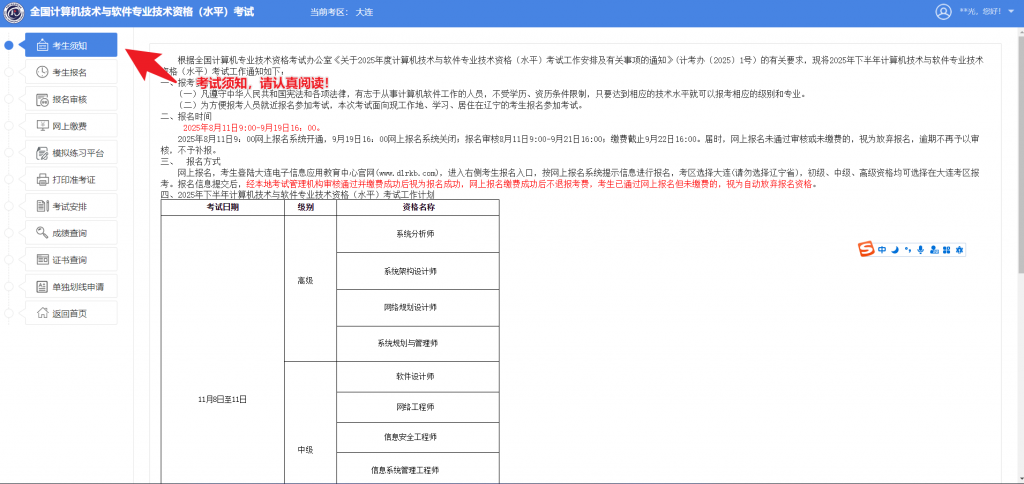
Task: Click the house icon 返回首页
Action: point(42,313)
